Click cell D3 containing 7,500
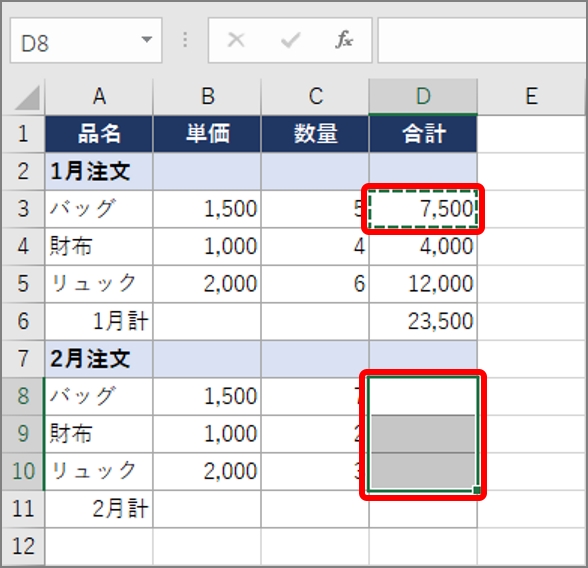 (423, 209)
